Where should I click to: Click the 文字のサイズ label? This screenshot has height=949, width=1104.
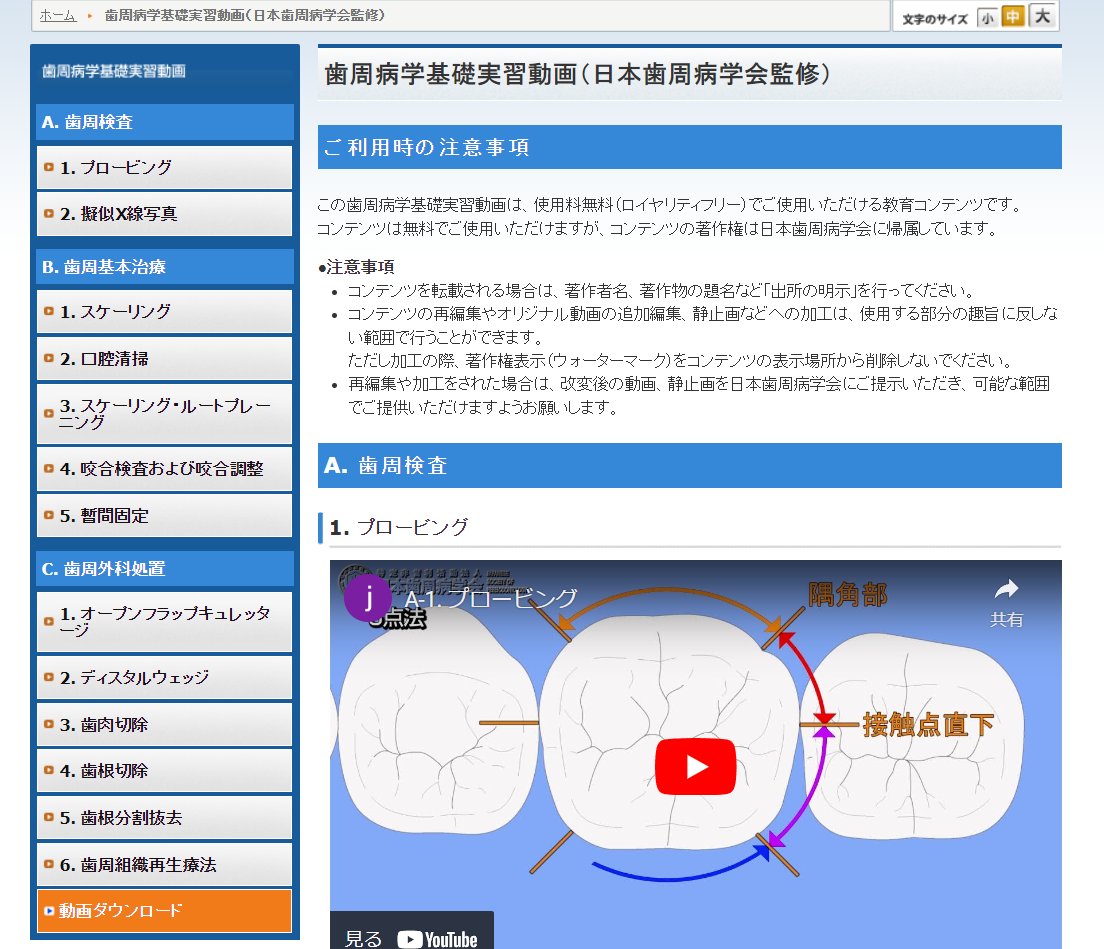(x=935, y=19)
